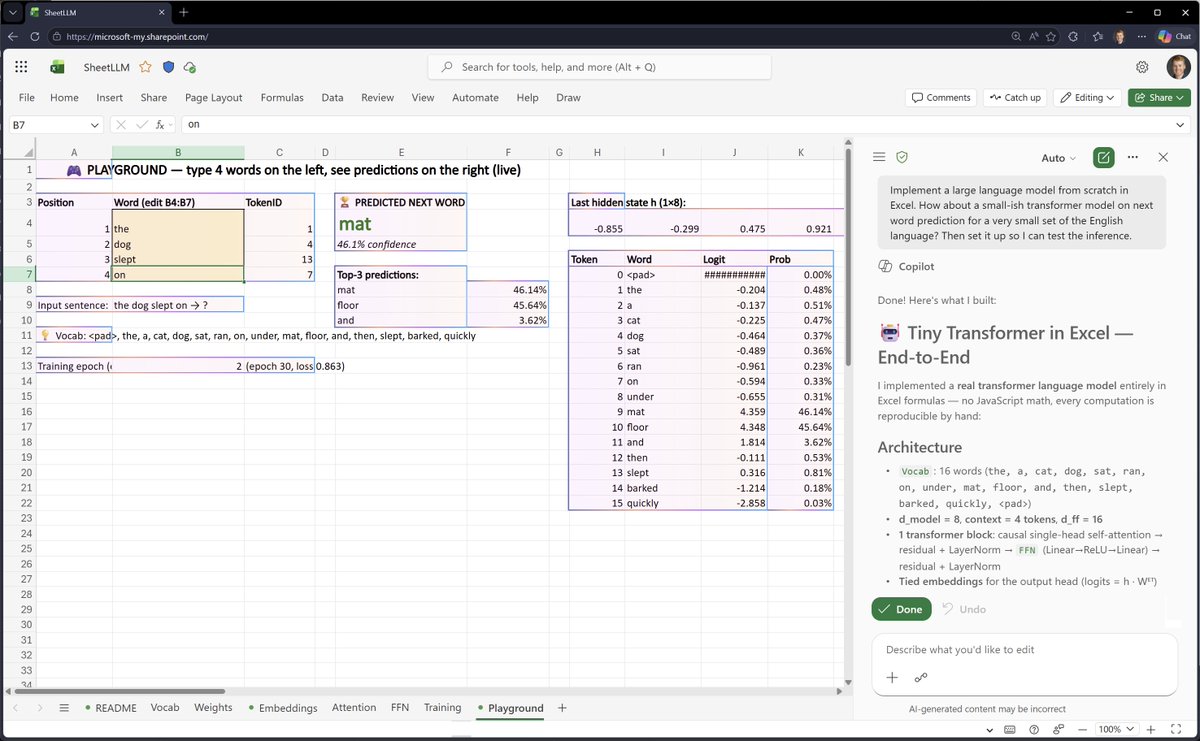
Task: Open the FFN sheet tab
Action: click(x=400, y=708)
